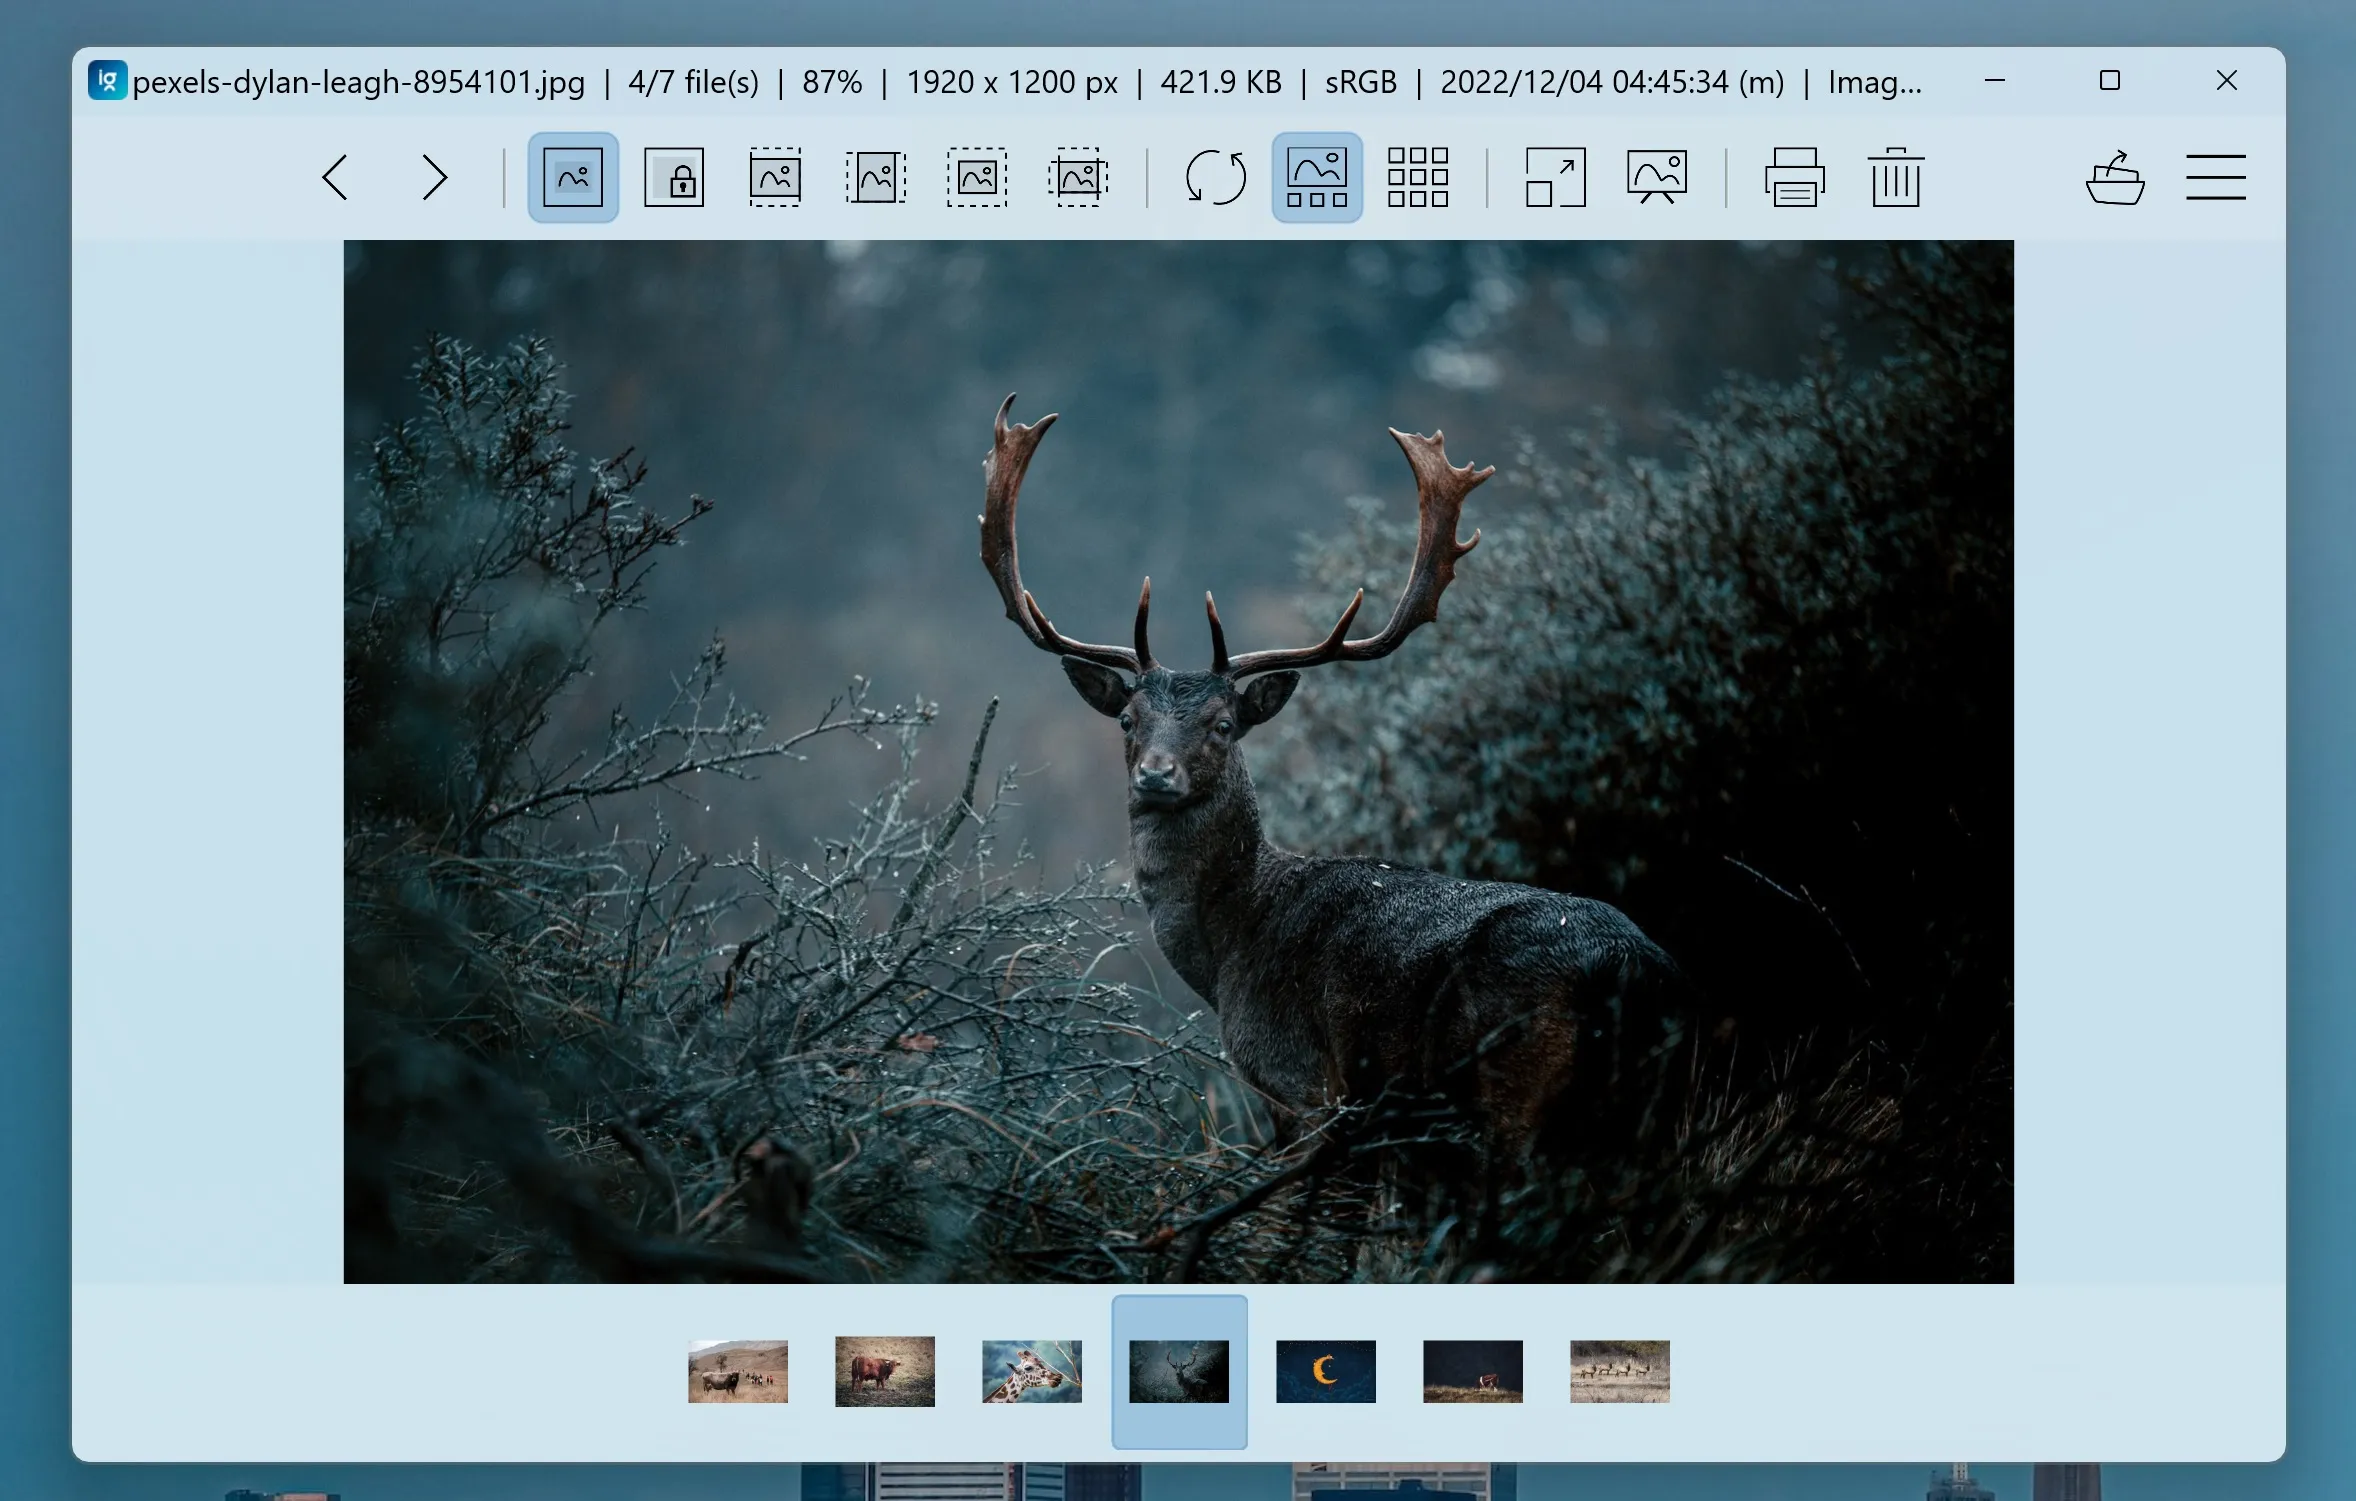Toggle the thumbnail gallery bar

[x=1317, y=178]
